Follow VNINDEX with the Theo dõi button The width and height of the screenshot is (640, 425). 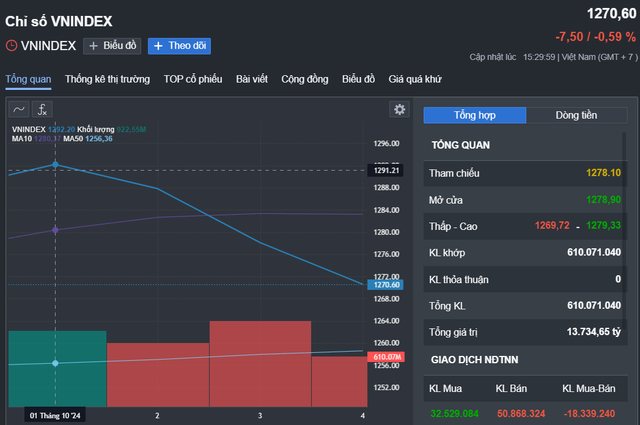(x=179, y=46)
